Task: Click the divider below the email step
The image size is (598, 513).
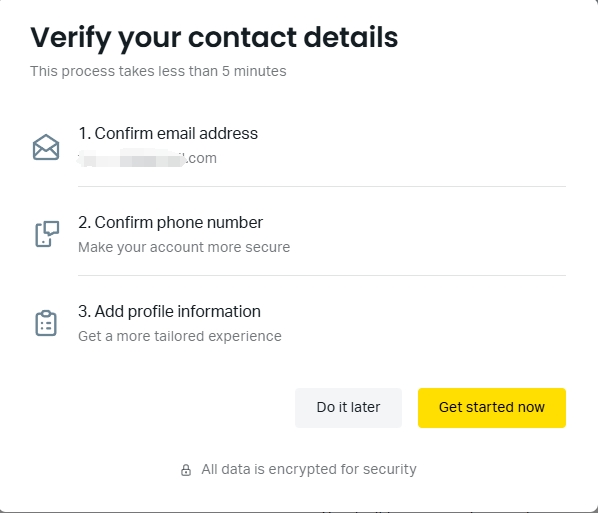Action: pyautogui.click(x=322, y=187)
